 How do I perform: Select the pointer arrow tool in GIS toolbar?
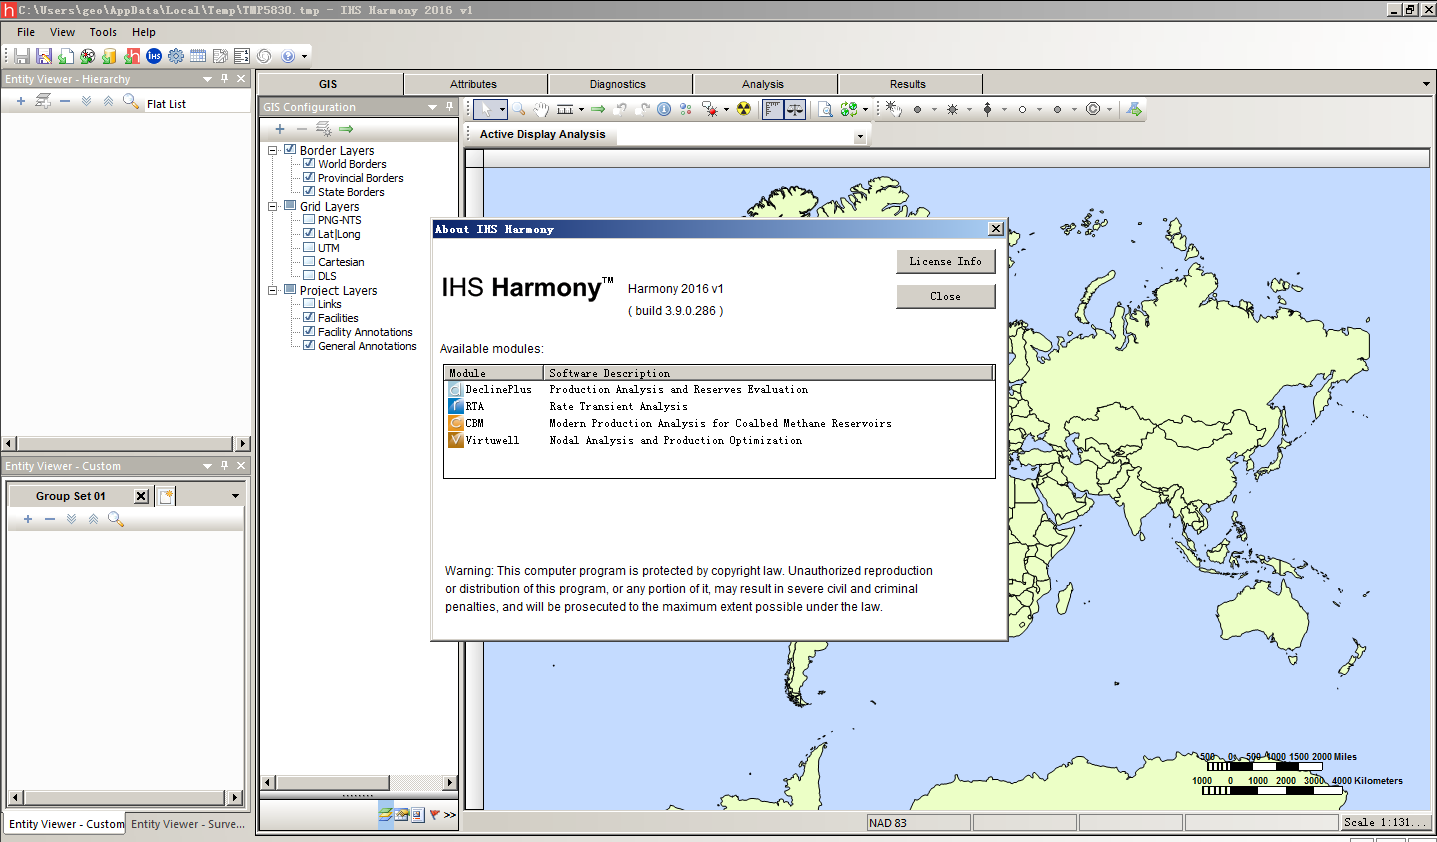tap(484, 109)
